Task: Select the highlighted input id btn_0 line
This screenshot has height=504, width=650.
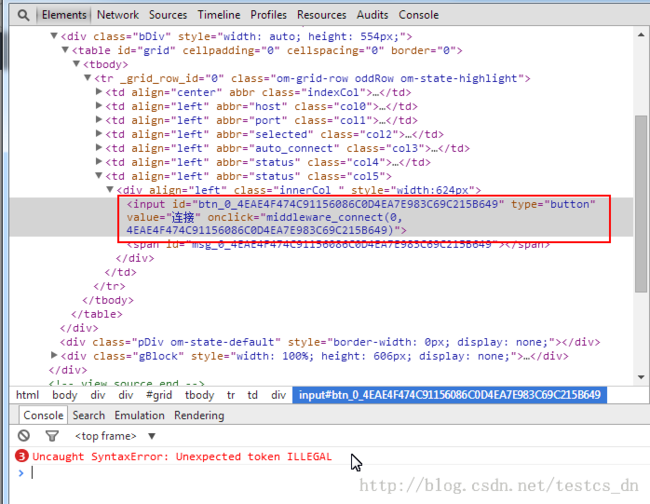Action: tap(361, 217)
